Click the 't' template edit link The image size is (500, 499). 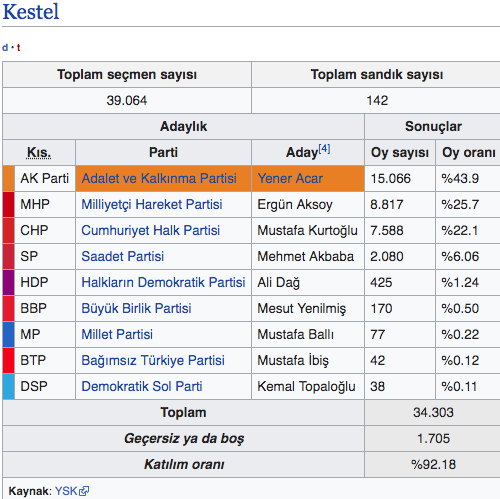coord(19,48)
